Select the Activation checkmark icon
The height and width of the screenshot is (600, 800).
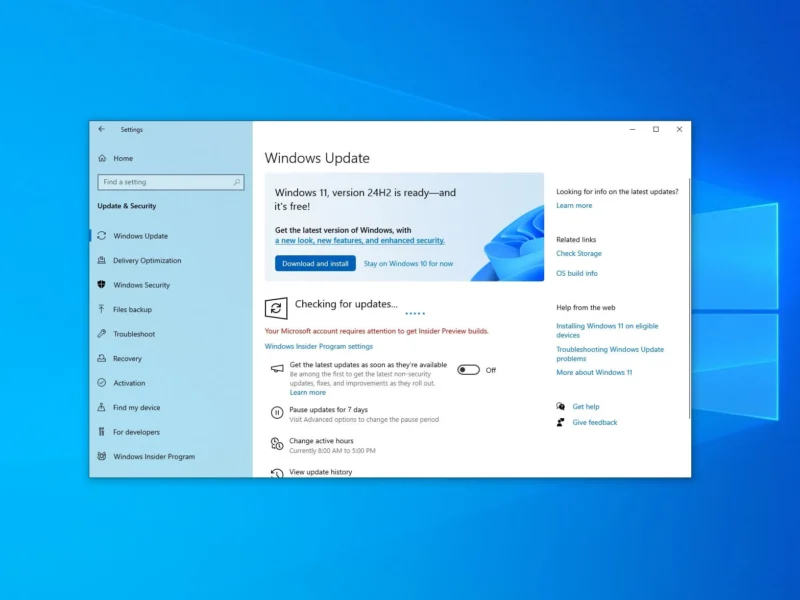103,382
